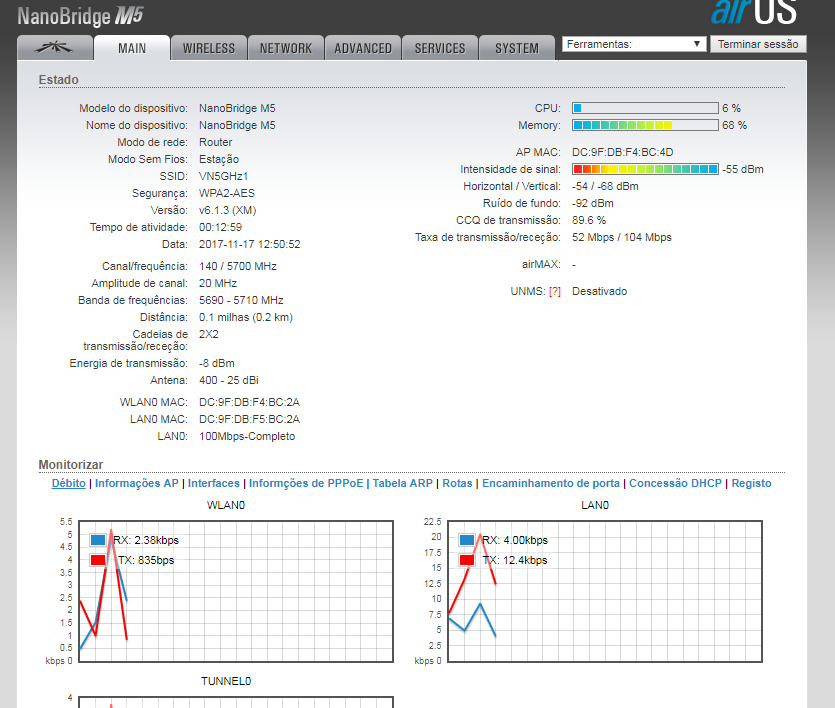Viewport: 835px width, 708px height.
Task: Select the CCQ value 89.6 %
Action: click(589, 220)
